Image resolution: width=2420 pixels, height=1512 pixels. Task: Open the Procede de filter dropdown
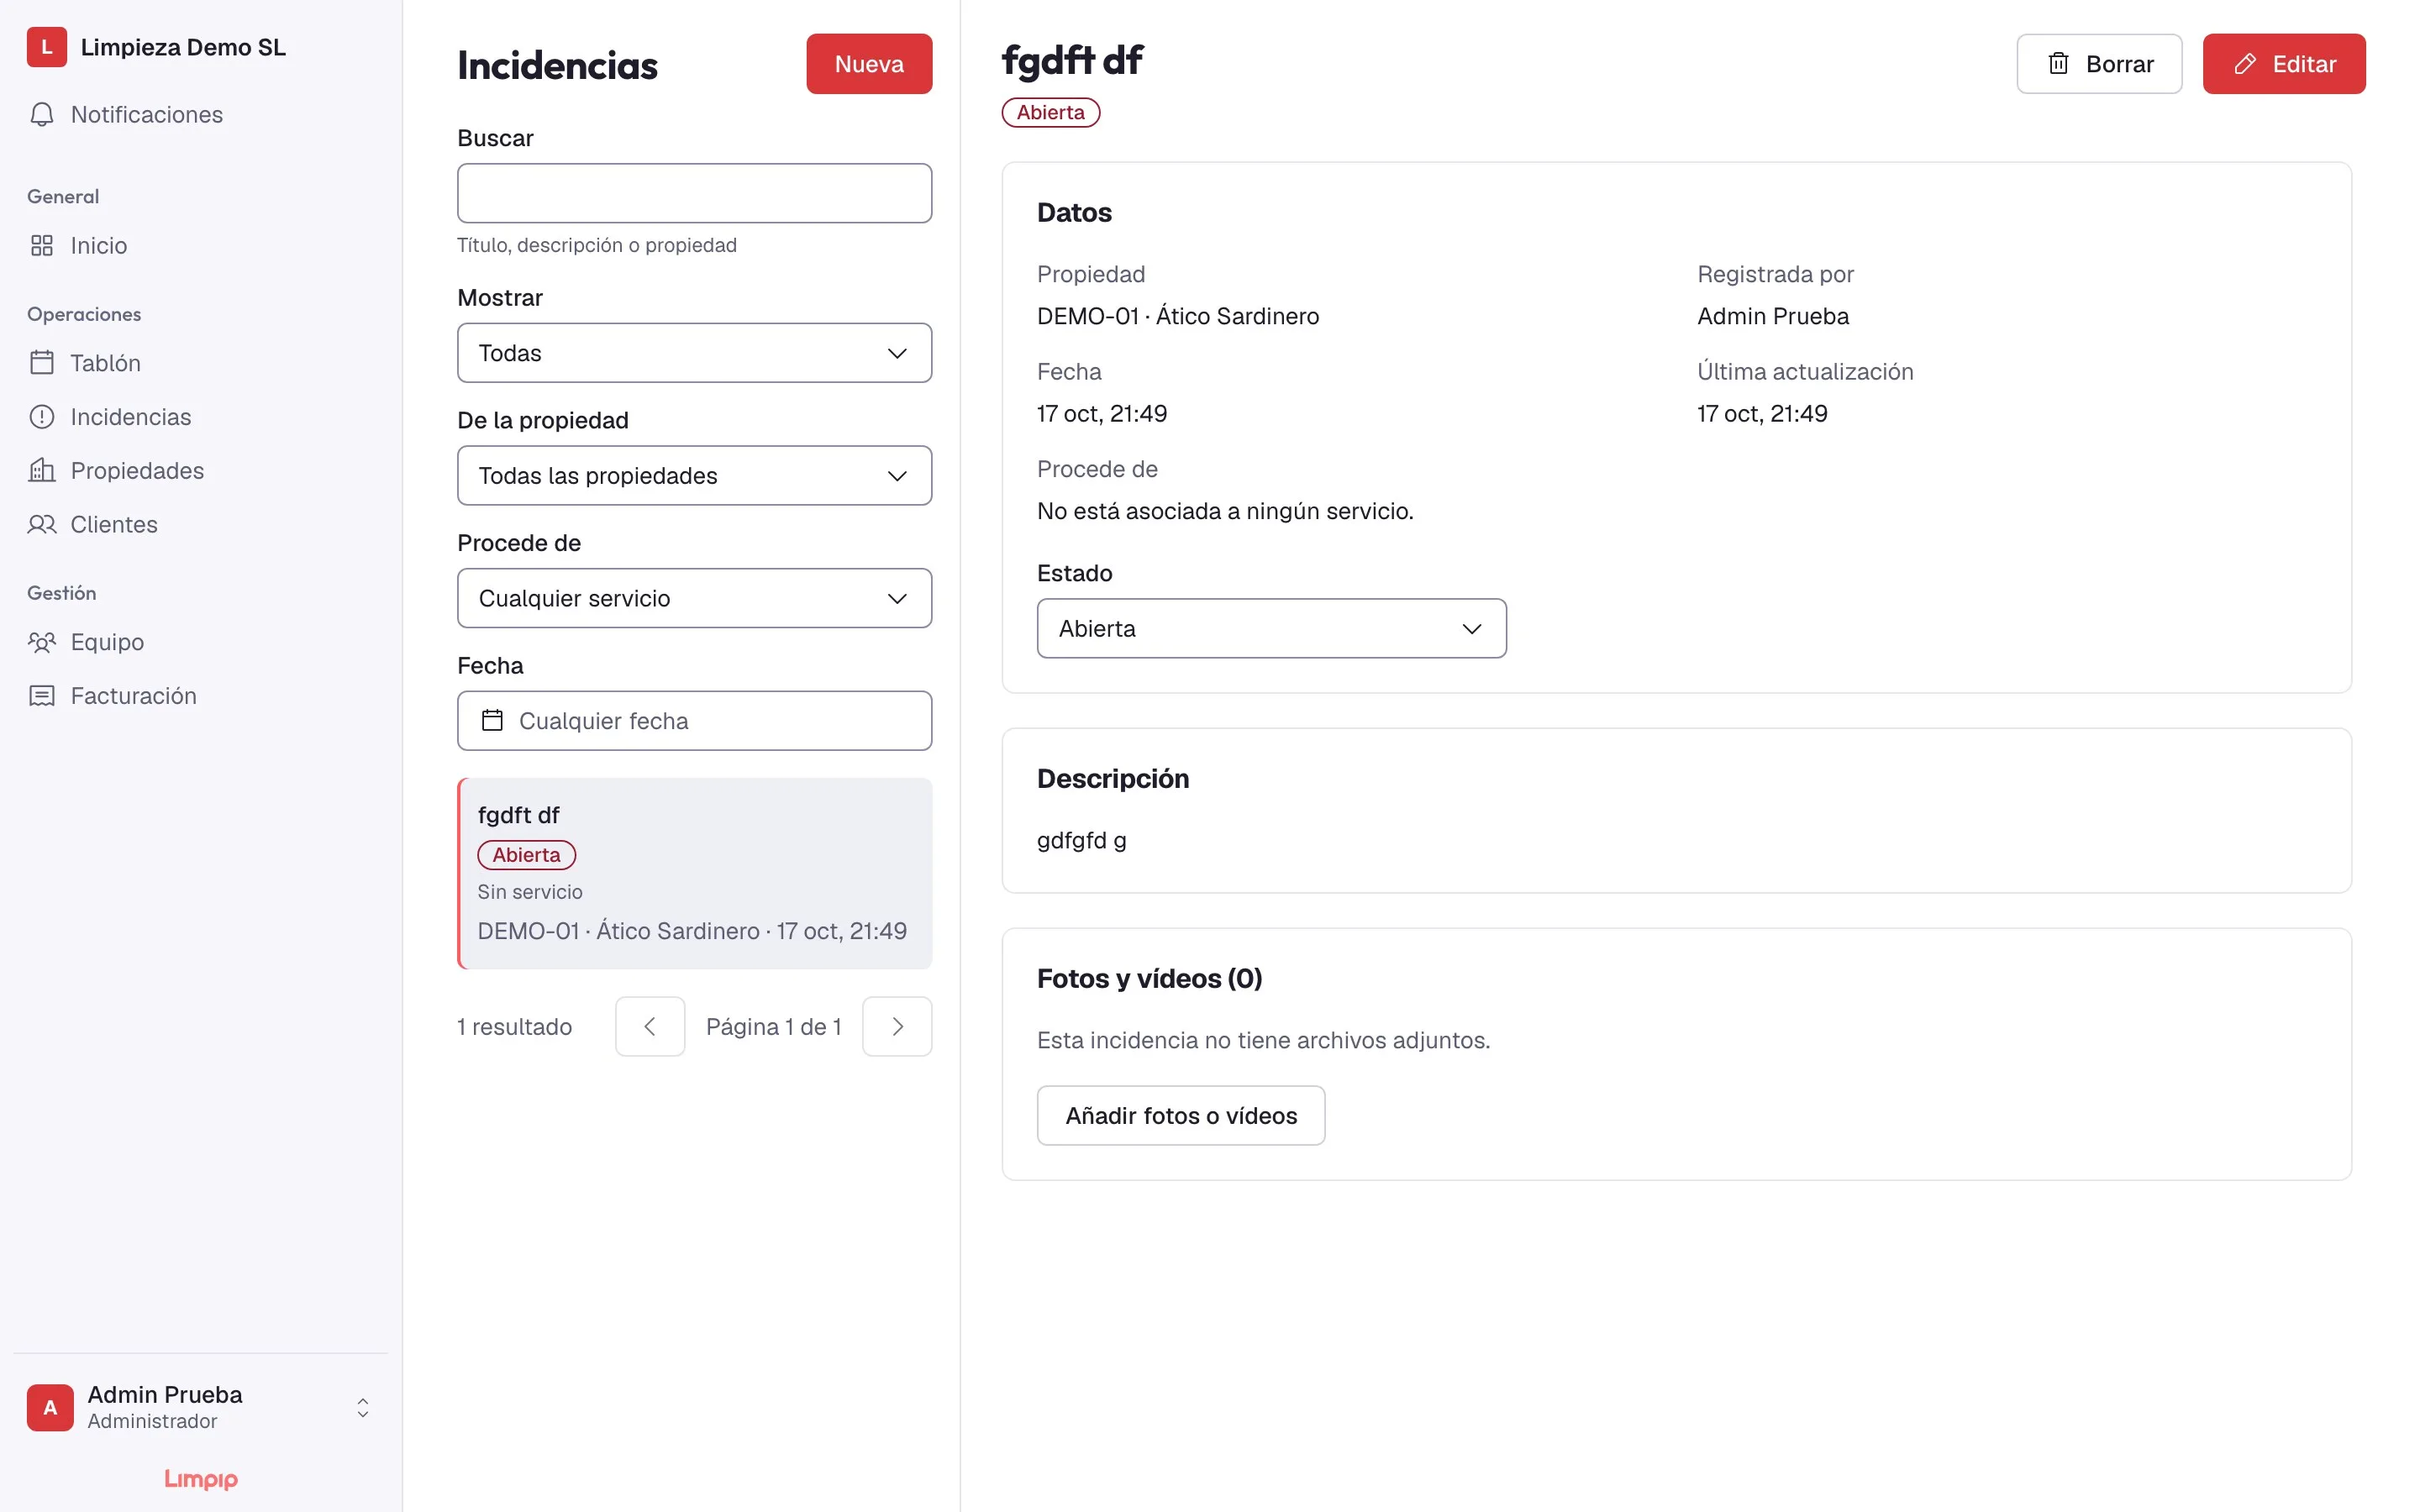[x=694, y=598]
